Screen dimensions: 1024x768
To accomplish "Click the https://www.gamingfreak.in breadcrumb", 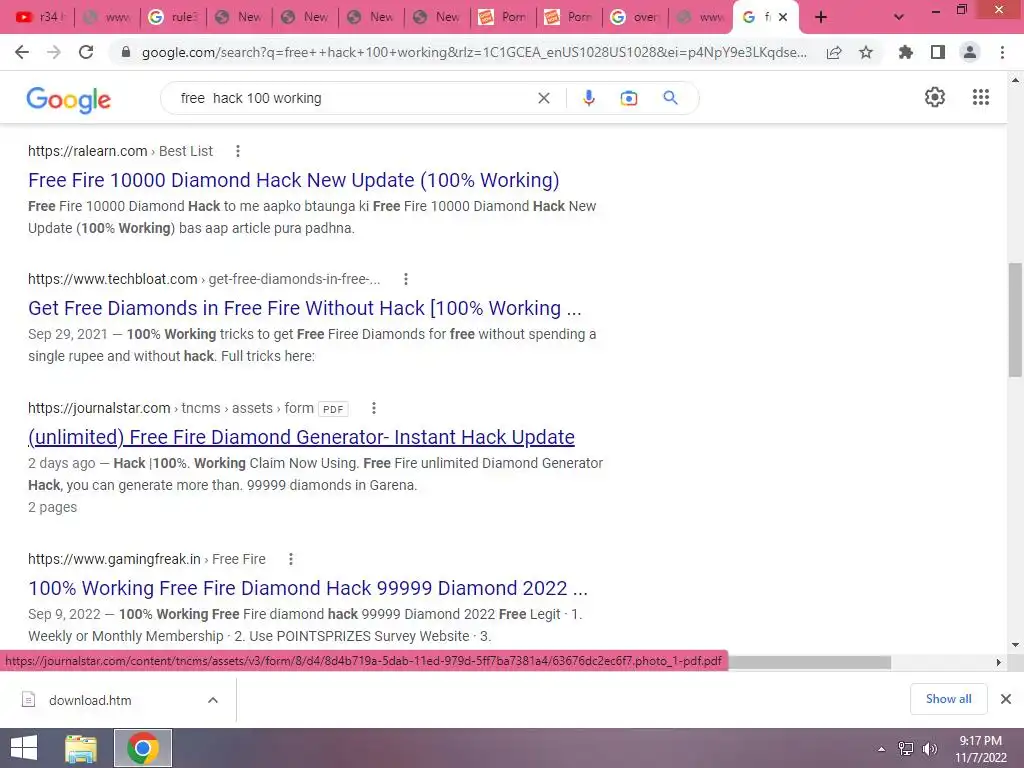I will click(114, 559).
